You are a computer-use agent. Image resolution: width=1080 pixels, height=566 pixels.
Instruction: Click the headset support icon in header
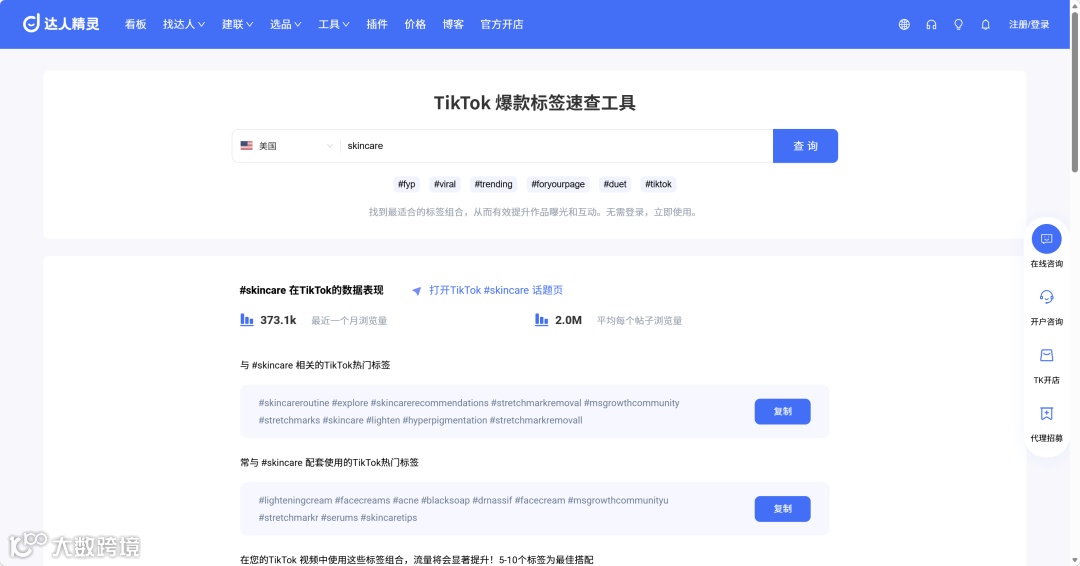(931, 24)
